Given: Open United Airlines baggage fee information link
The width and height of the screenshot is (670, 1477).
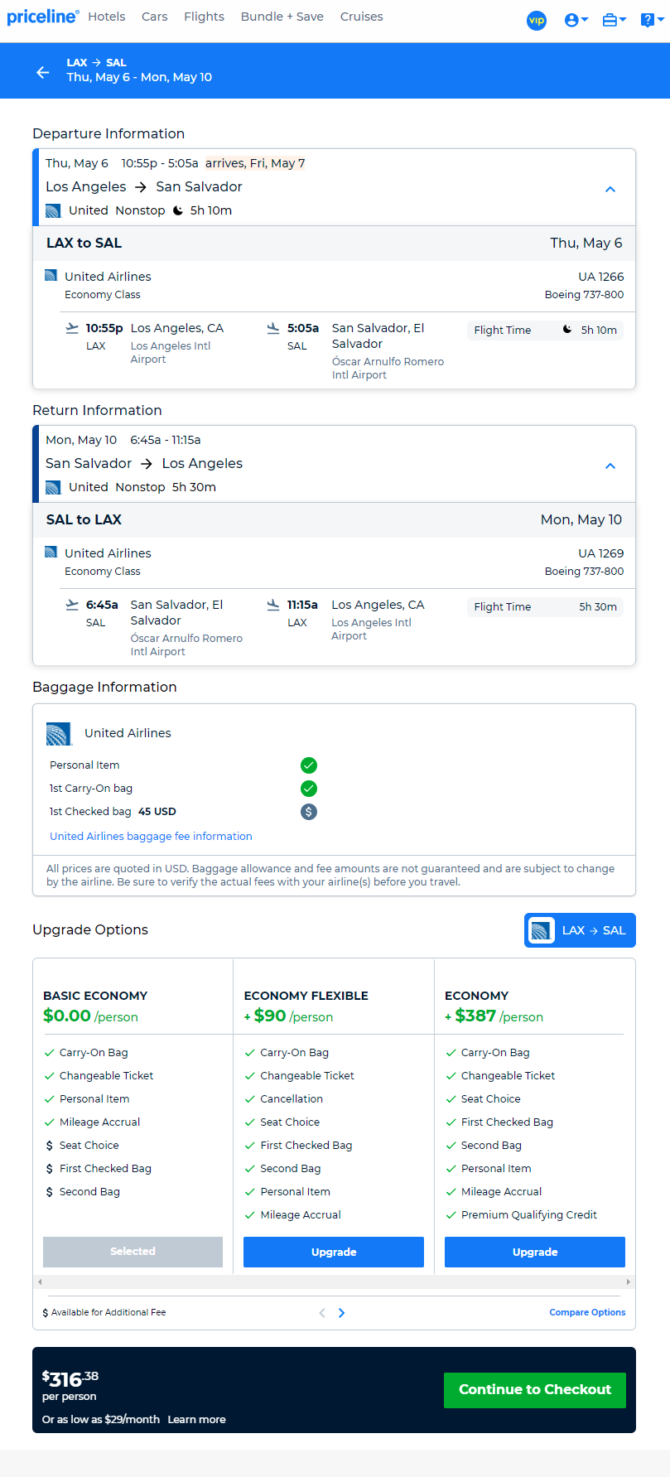Looking at the screenshot, I should pyautogui.click(x=151, y=836).
